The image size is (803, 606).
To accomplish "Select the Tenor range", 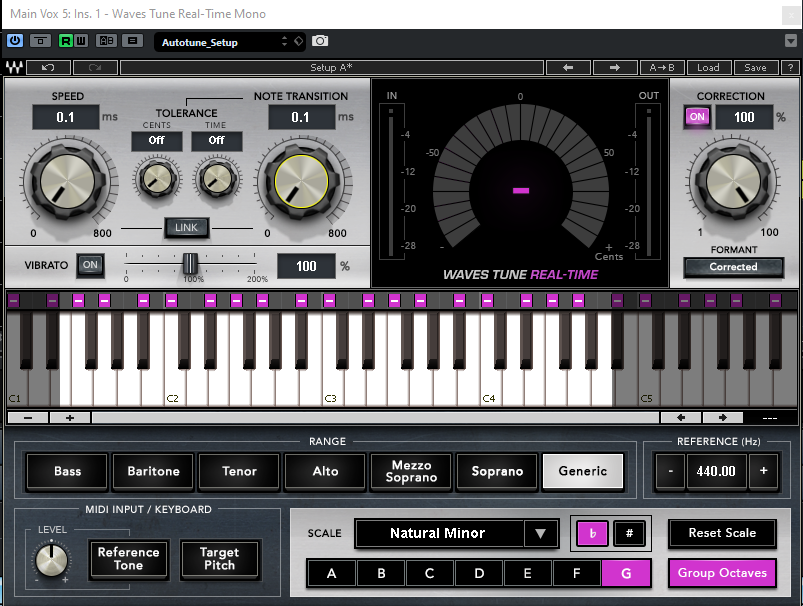I will (x=239, y=471).
